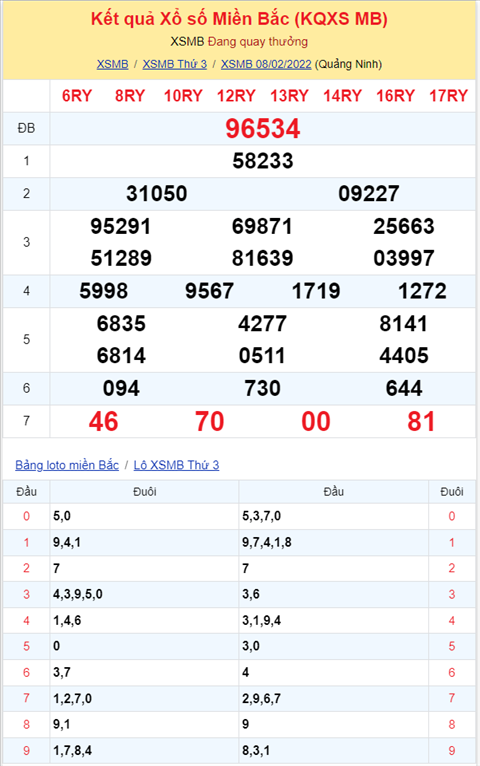The width and height of the screenshot is (480, 766).
Task: Click the Đang quay thưởng status text
Action: click(x=258, y=42)
